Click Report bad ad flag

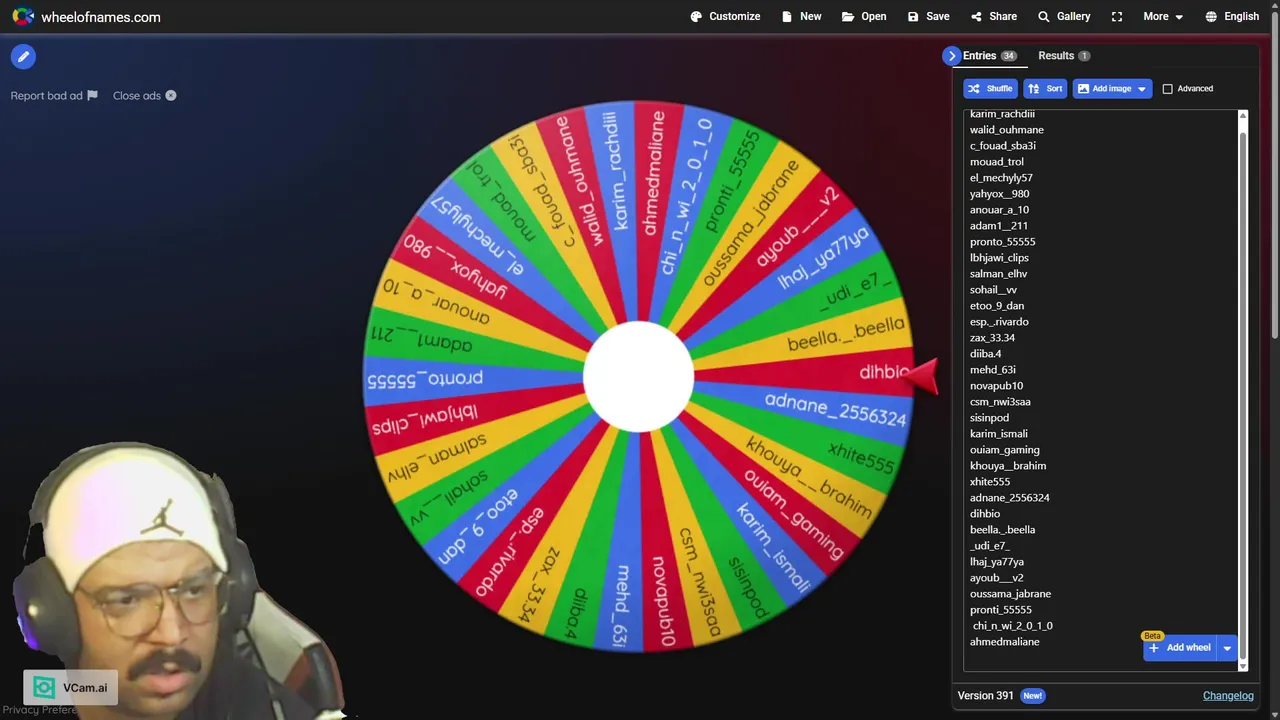coord(54,96)
